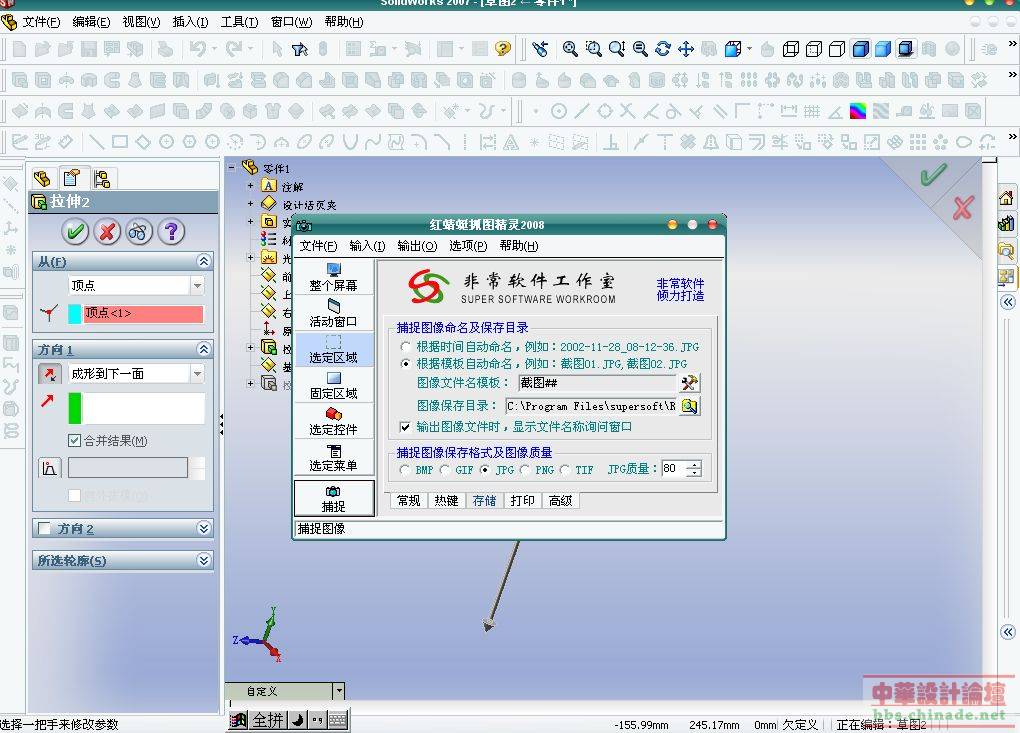Screen dimensions: 1020x733
Task: Collapse the 从(F) section
Action: point(204,261)
